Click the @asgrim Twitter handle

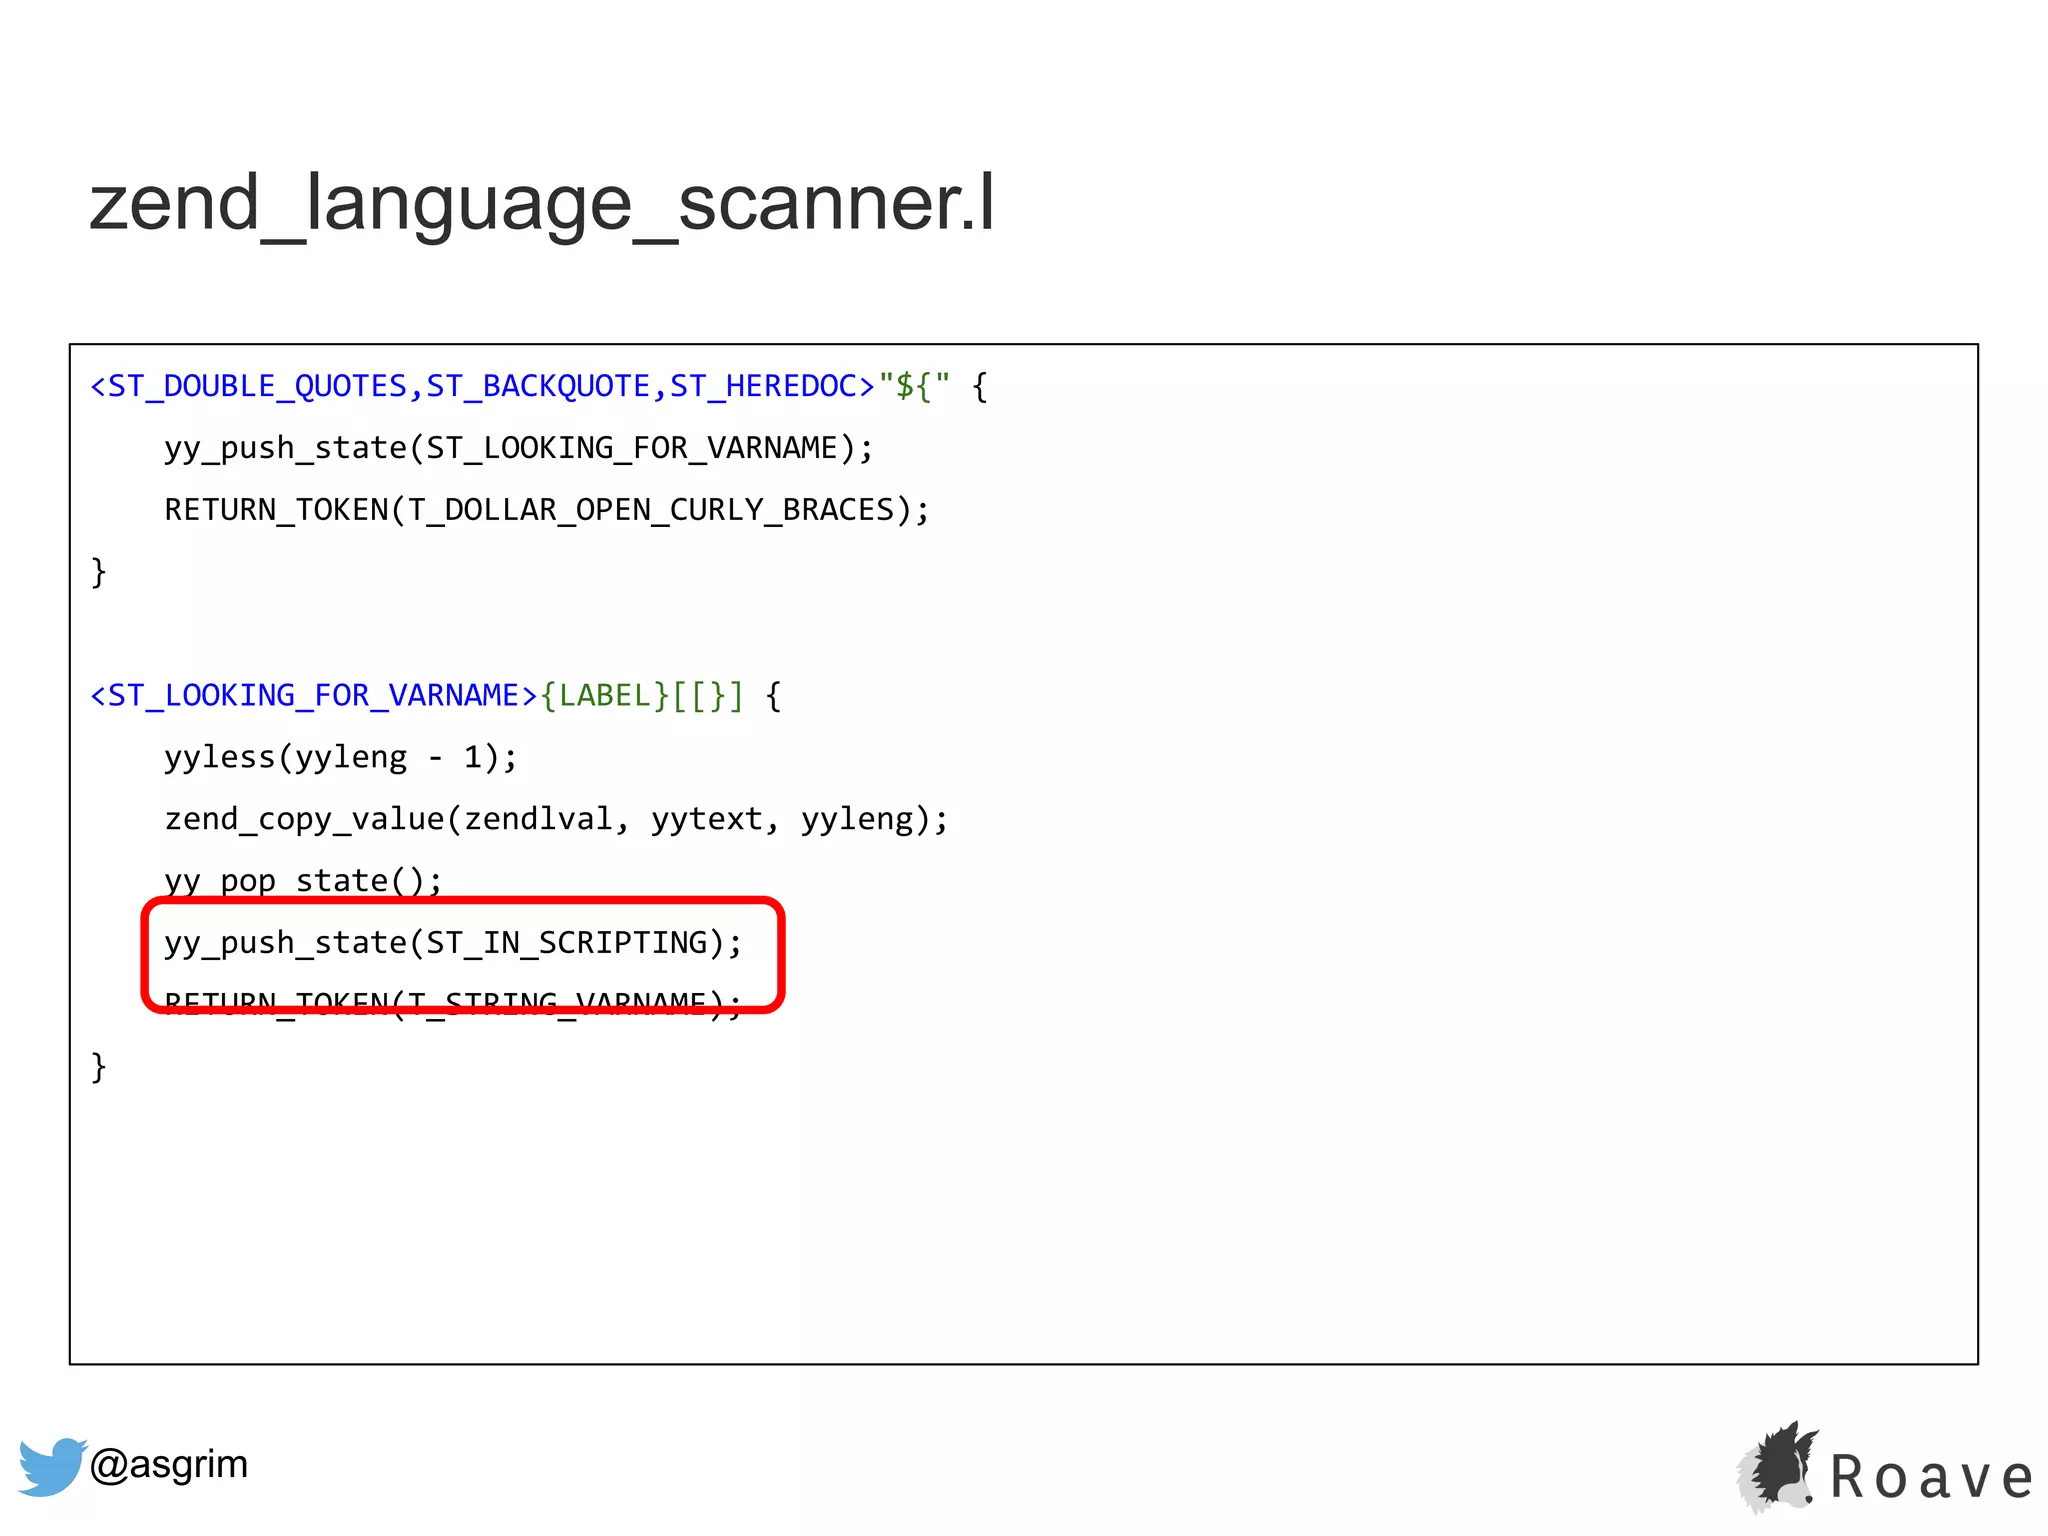[168, 1464]
